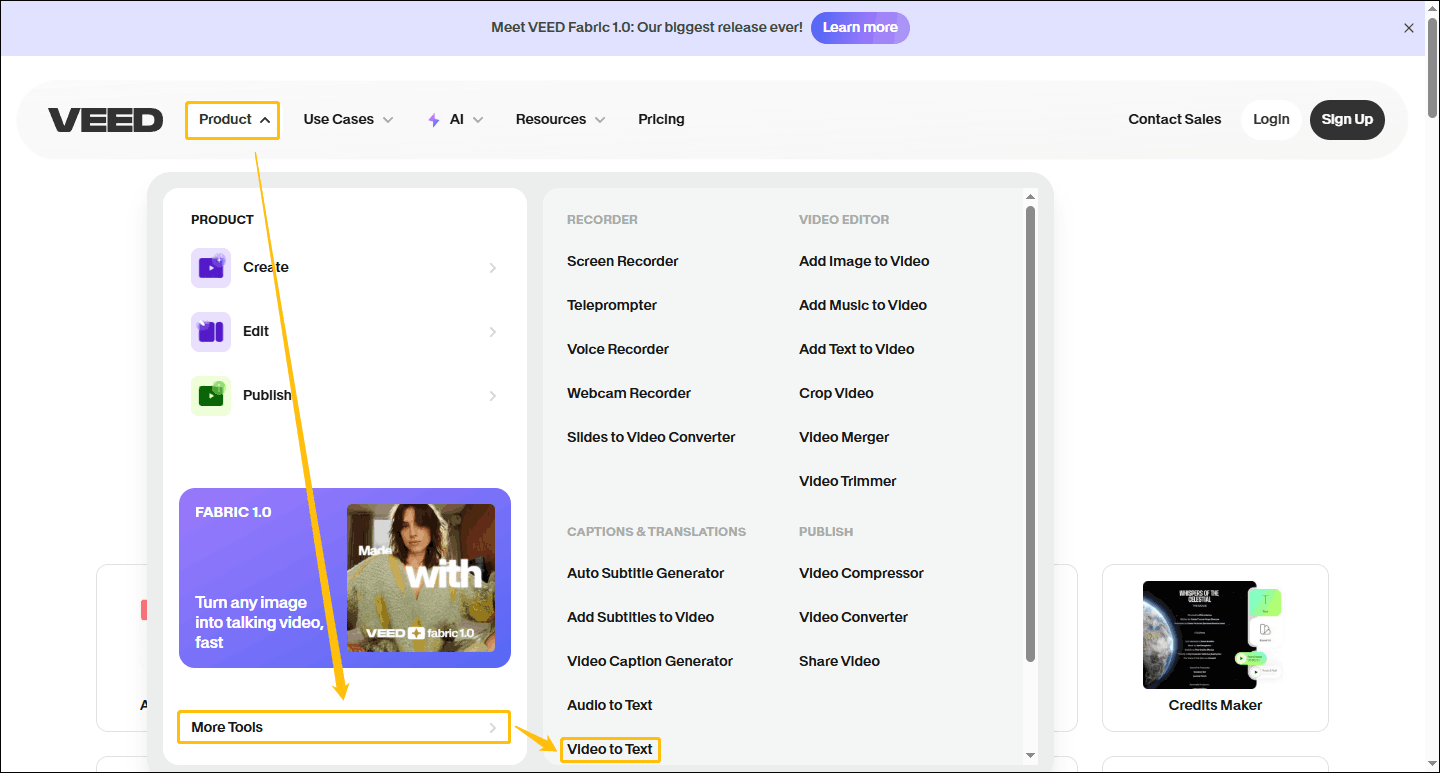Open the Fabric 1.0 promo card

point(345,577)
